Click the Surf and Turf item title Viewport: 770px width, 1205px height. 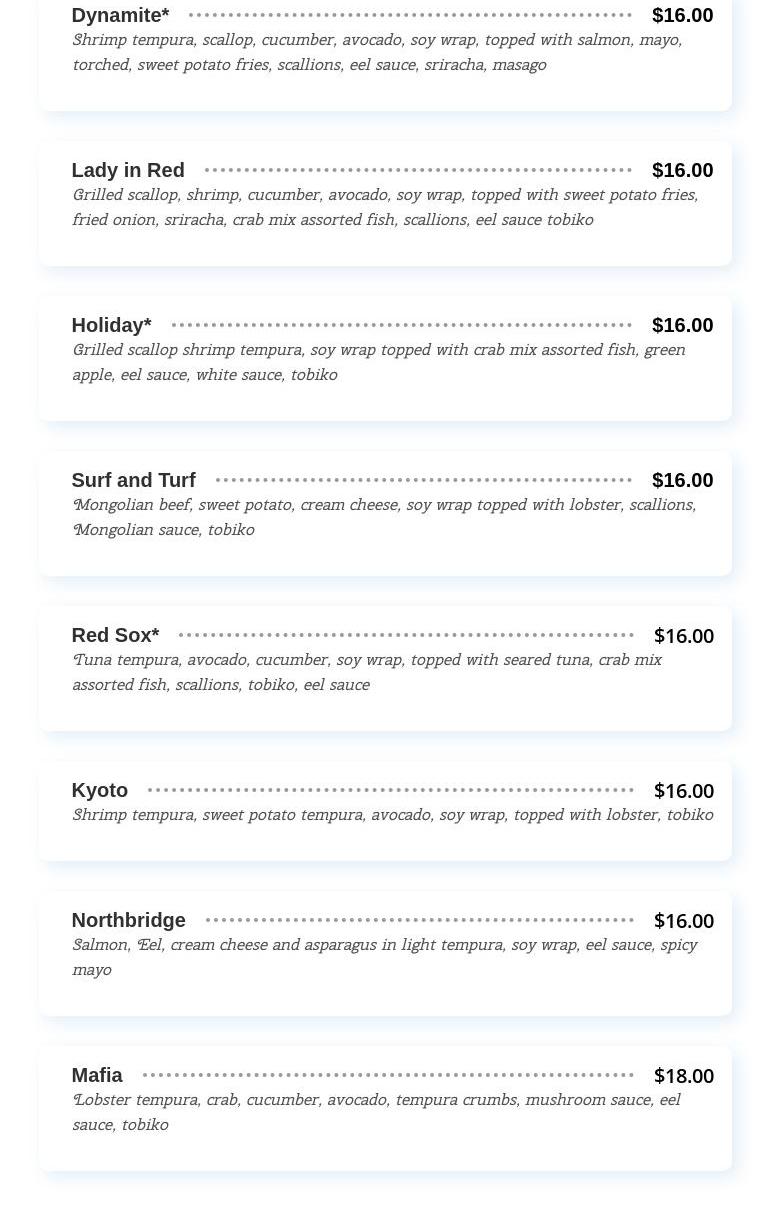133,480
